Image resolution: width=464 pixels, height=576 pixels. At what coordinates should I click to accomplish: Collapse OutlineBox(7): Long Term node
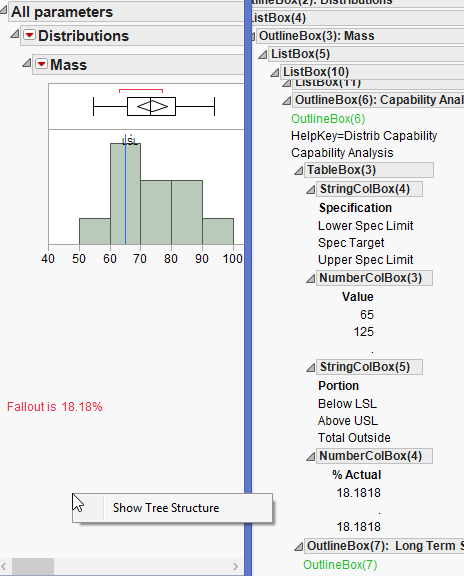click(299, 547)
